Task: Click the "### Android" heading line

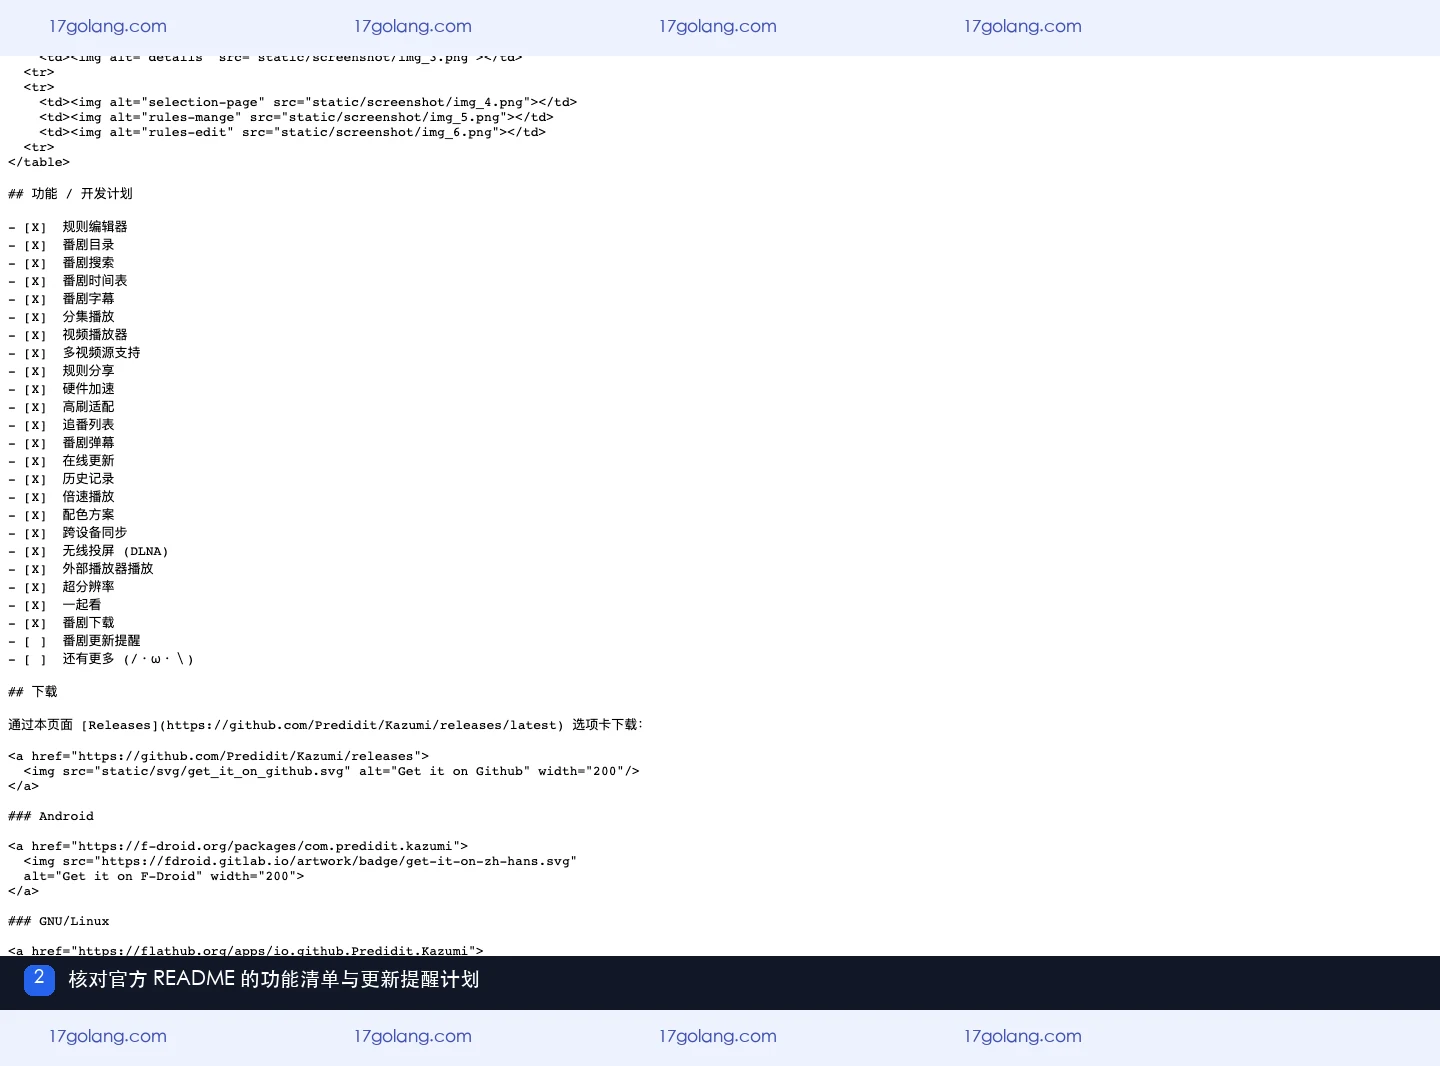Action: pos(51,816)
